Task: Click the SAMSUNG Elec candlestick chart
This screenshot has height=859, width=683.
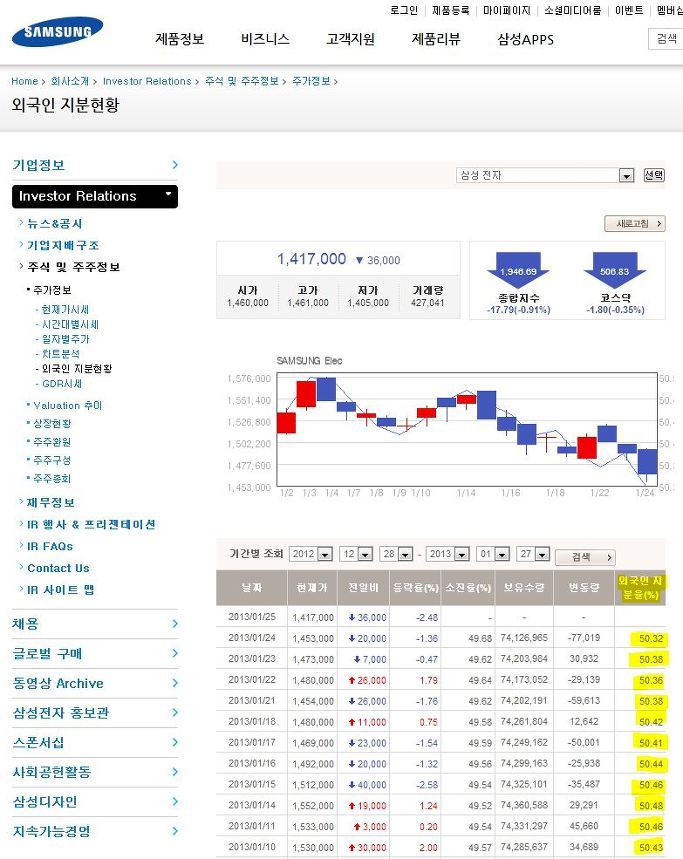Action: (467, 430)
